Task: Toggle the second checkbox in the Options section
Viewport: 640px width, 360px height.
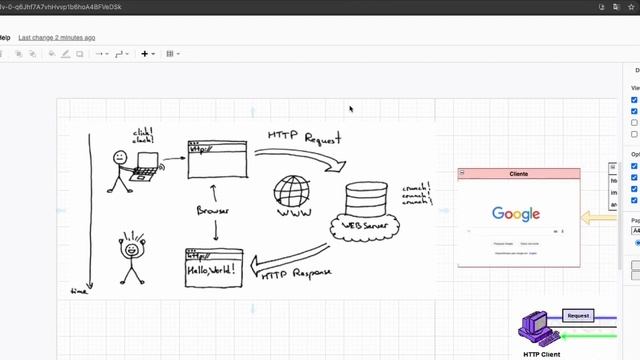Action: (634, 178)
